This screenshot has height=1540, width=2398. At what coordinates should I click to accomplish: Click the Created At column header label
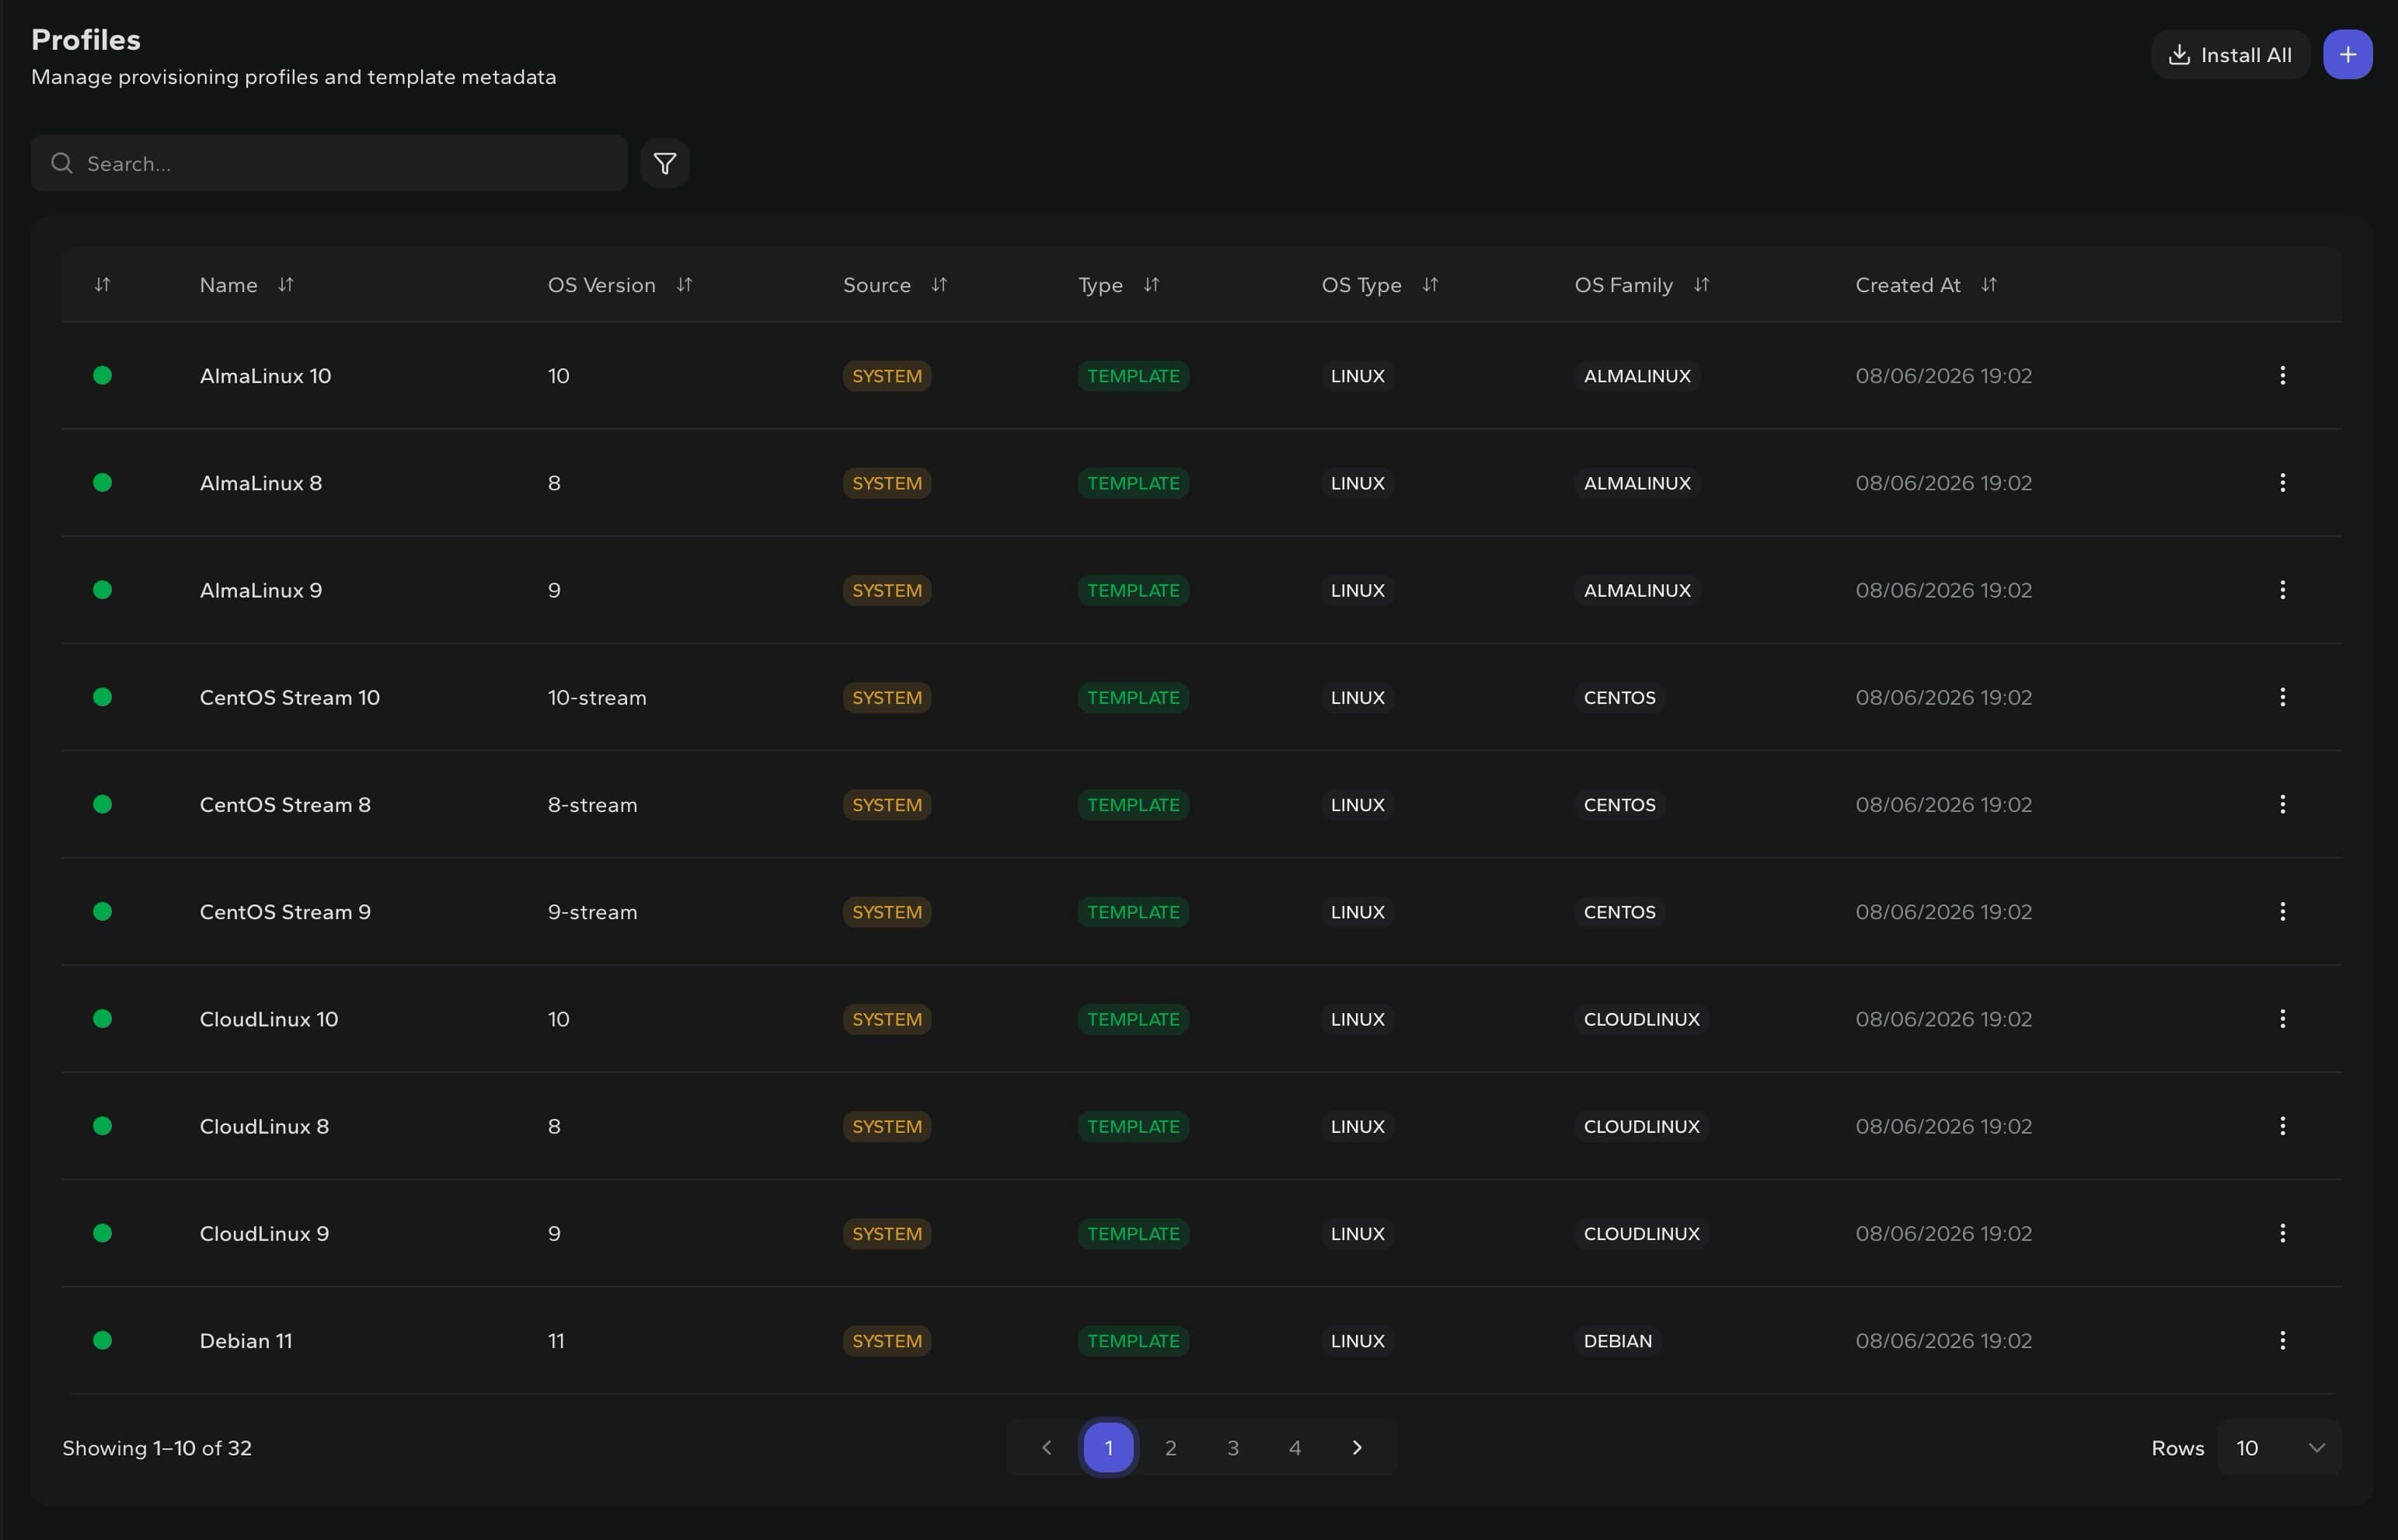(x=1907, y=285)
